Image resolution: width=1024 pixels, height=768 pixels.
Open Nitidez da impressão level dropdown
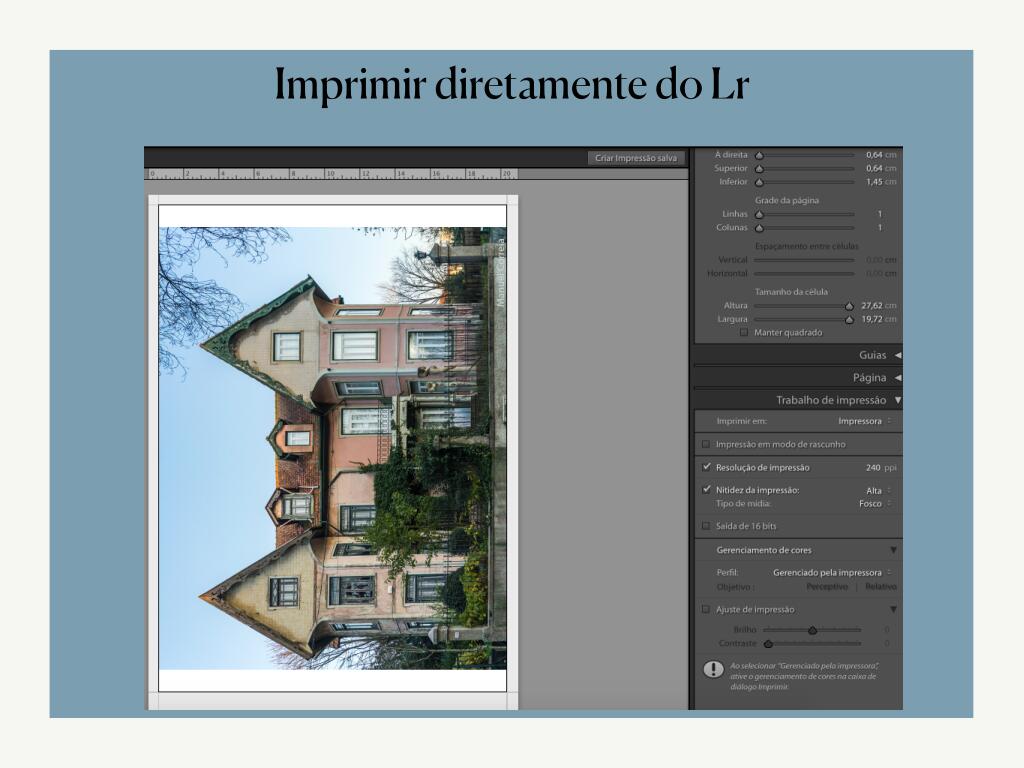[877, 491]
